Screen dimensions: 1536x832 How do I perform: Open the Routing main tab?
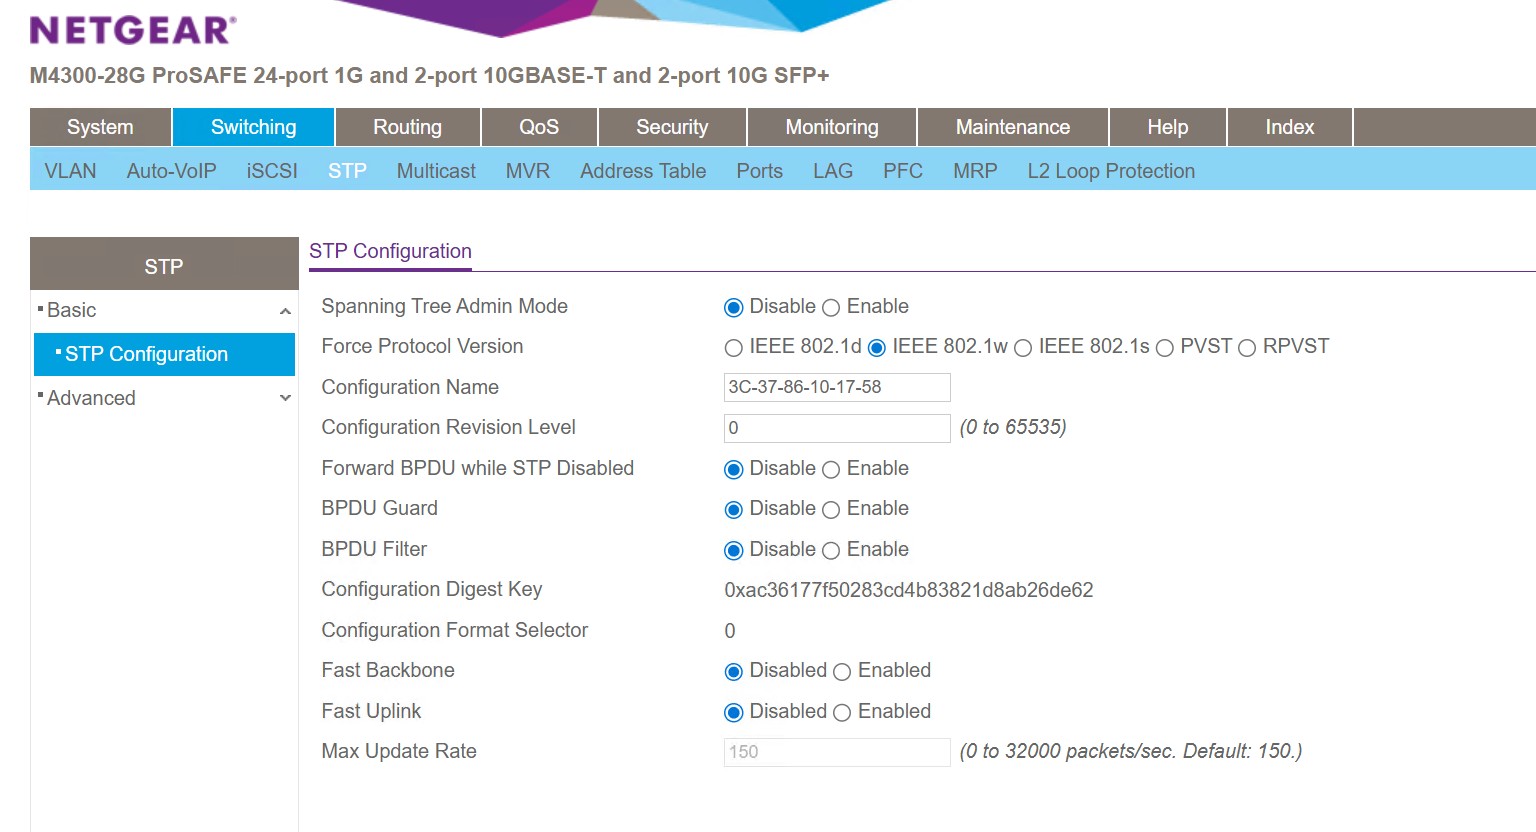(407, 127)
